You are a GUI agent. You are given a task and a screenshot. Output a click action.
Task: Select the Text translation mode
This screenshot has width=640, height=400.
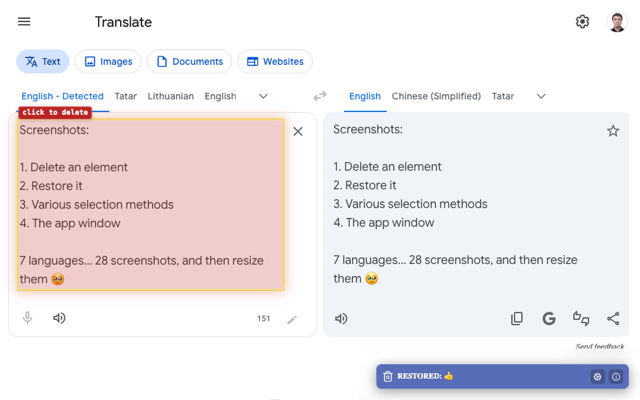43,62
